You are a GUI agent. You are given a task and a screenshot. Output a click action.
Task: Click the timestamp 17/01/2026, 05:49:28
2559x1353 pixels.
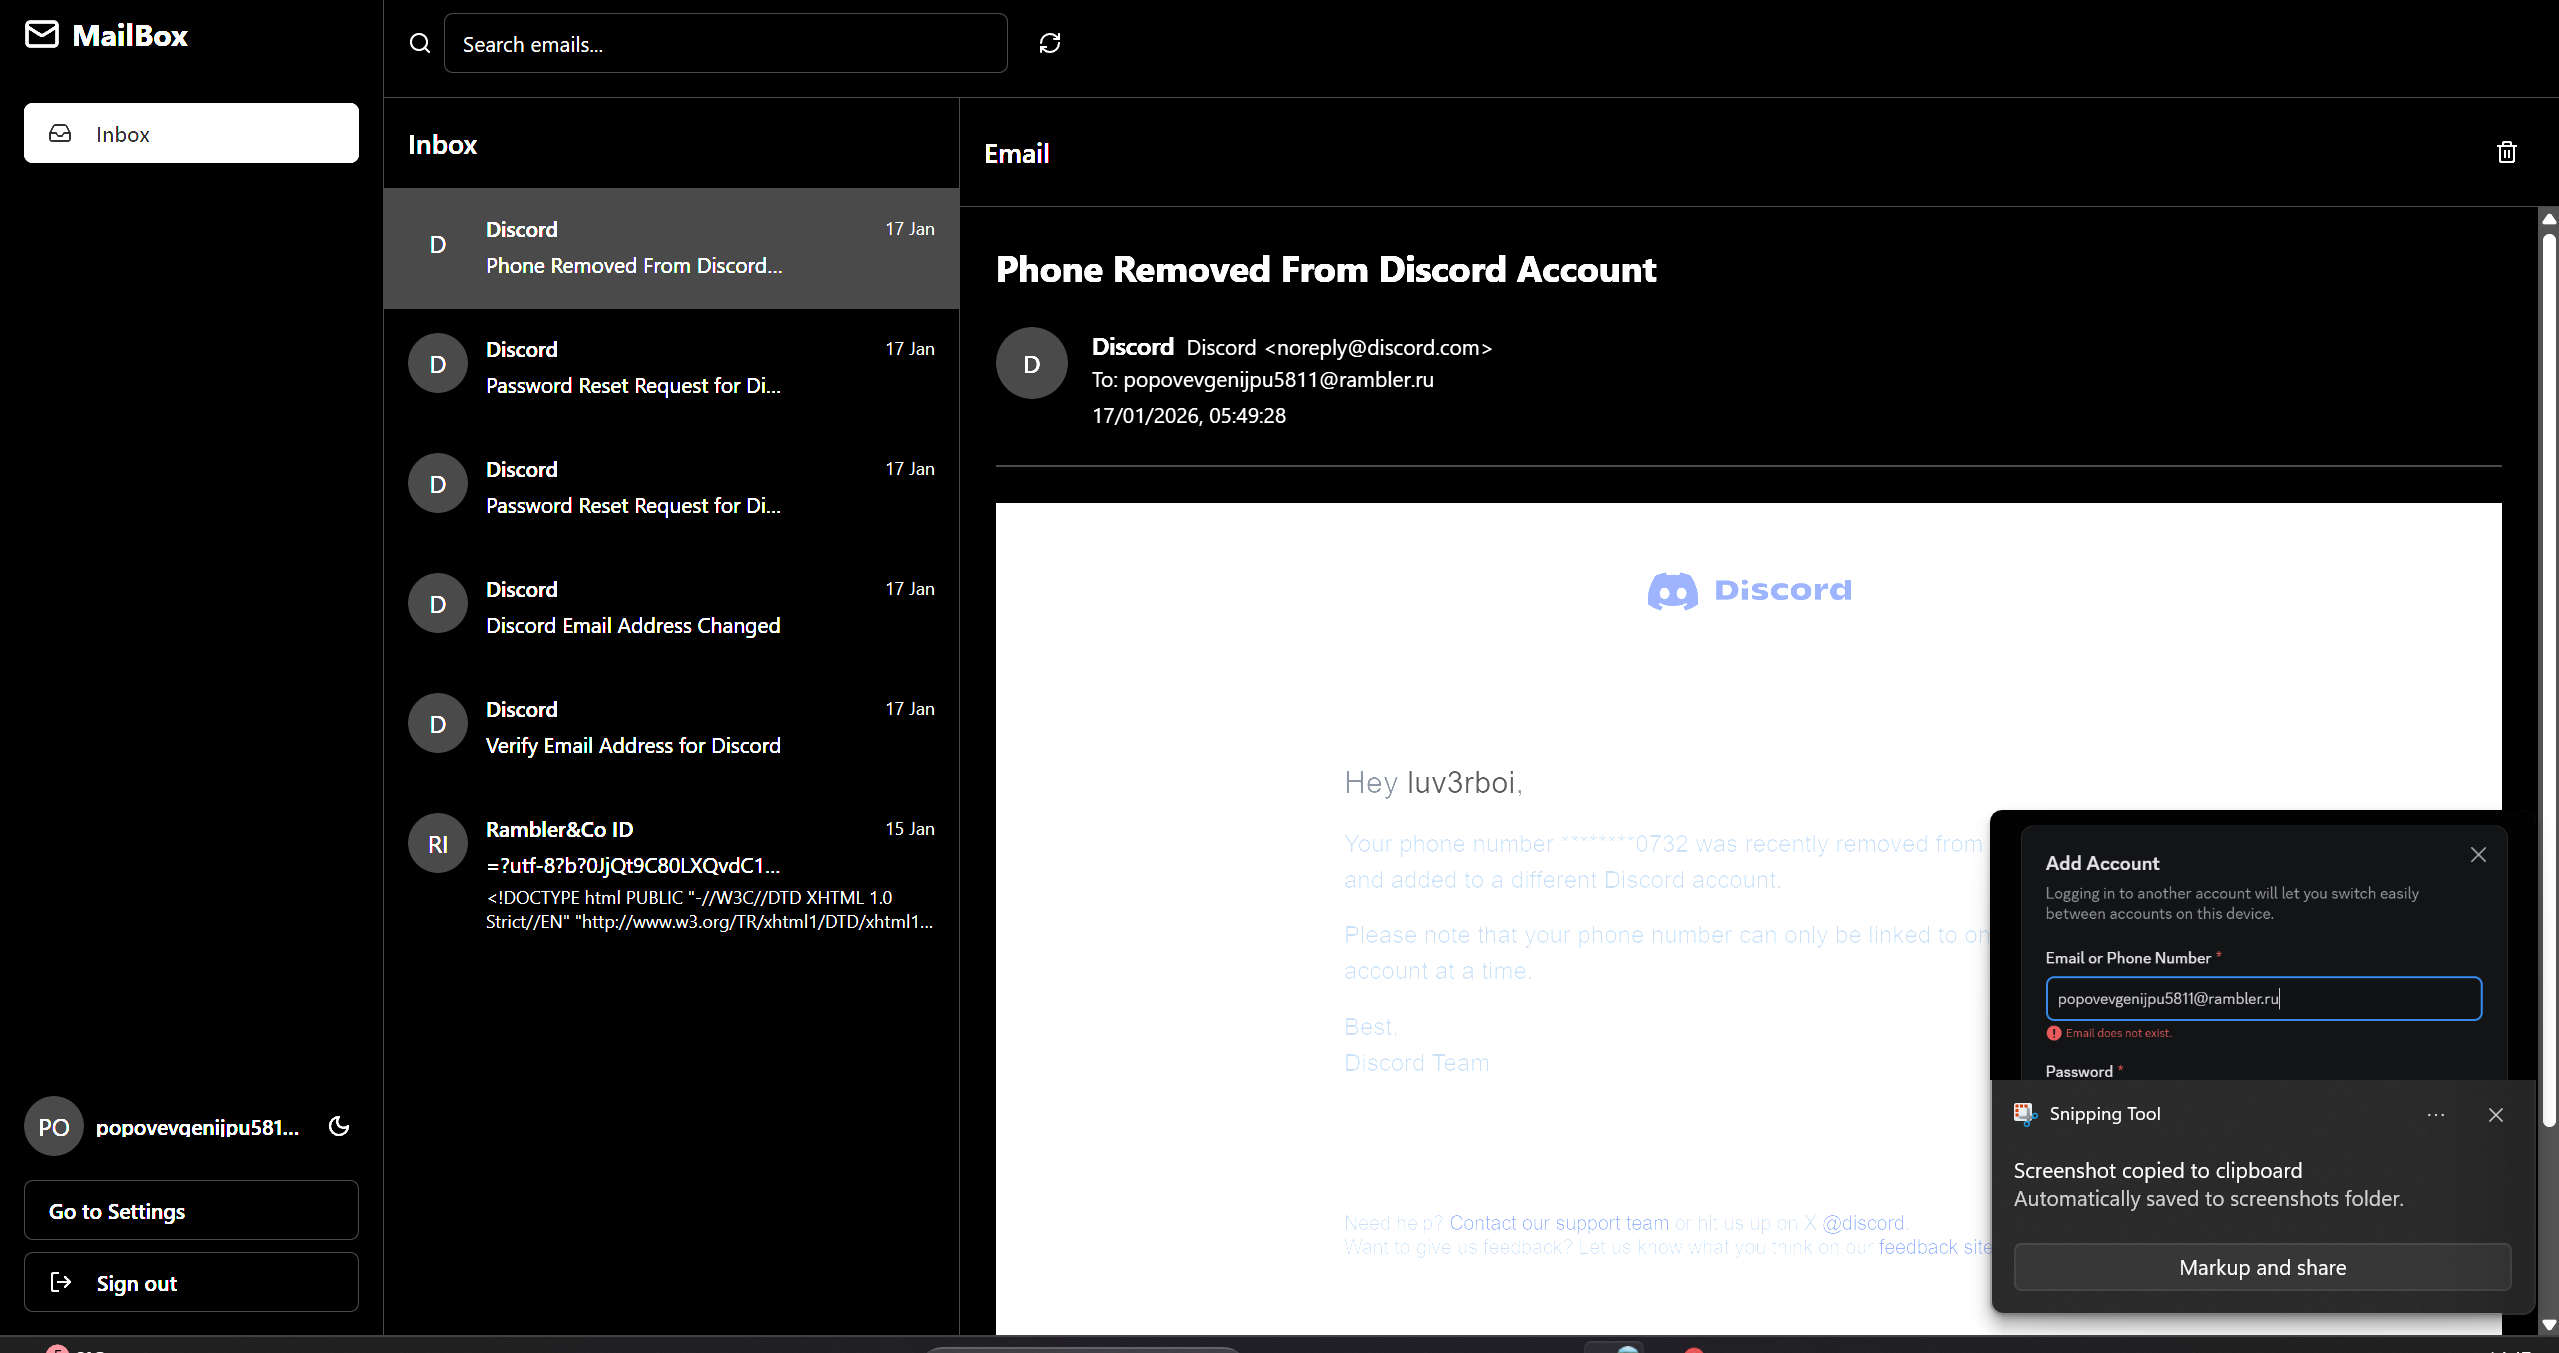click(1189, 416)
